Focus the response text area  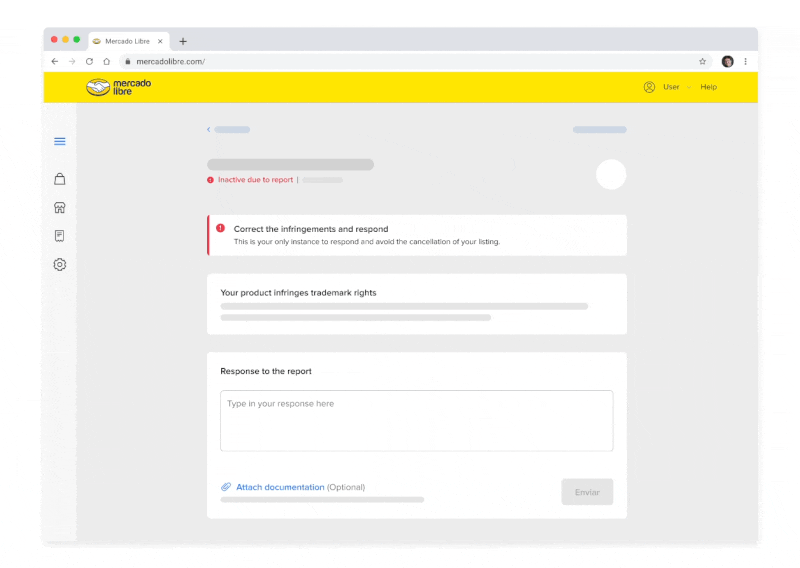point(416,420)
